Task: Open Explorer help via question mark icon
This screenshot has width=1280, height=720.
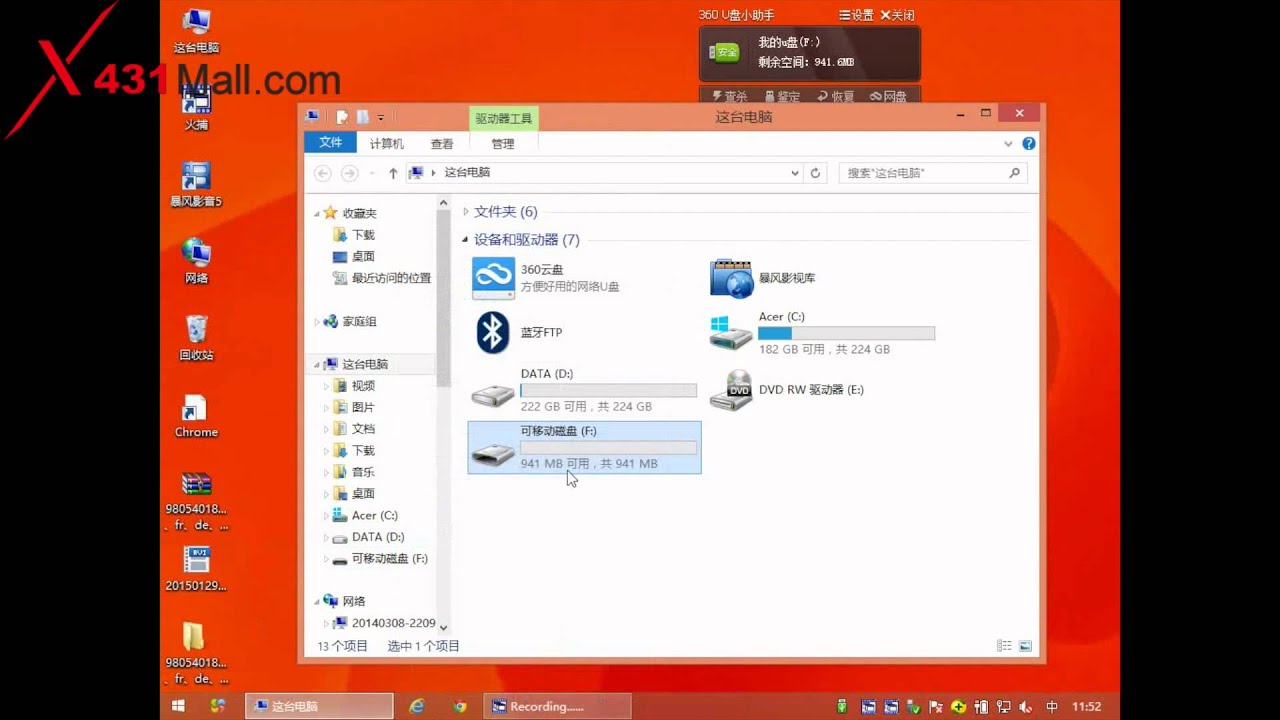Action: pyautogui.click(x=1029, y=144)
